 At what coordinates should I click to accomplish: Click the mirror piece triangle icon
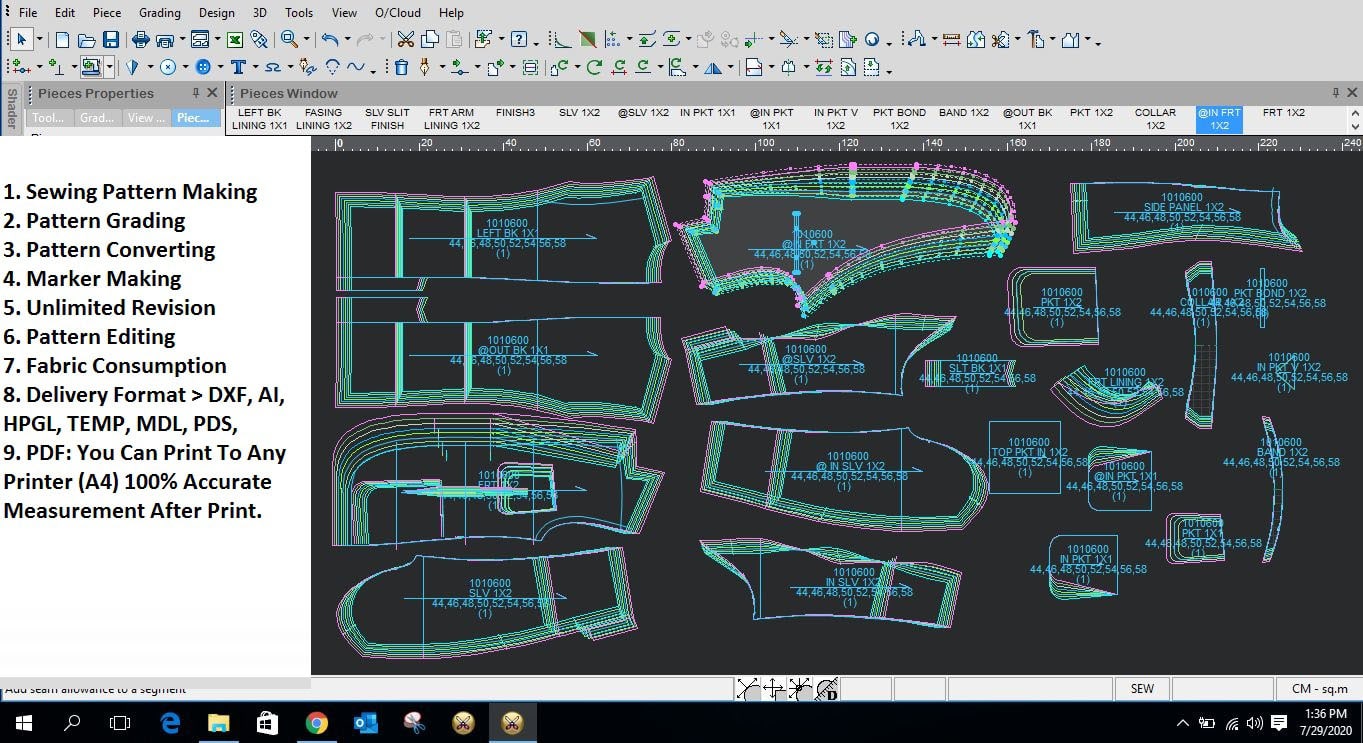[x=712, y=67]
